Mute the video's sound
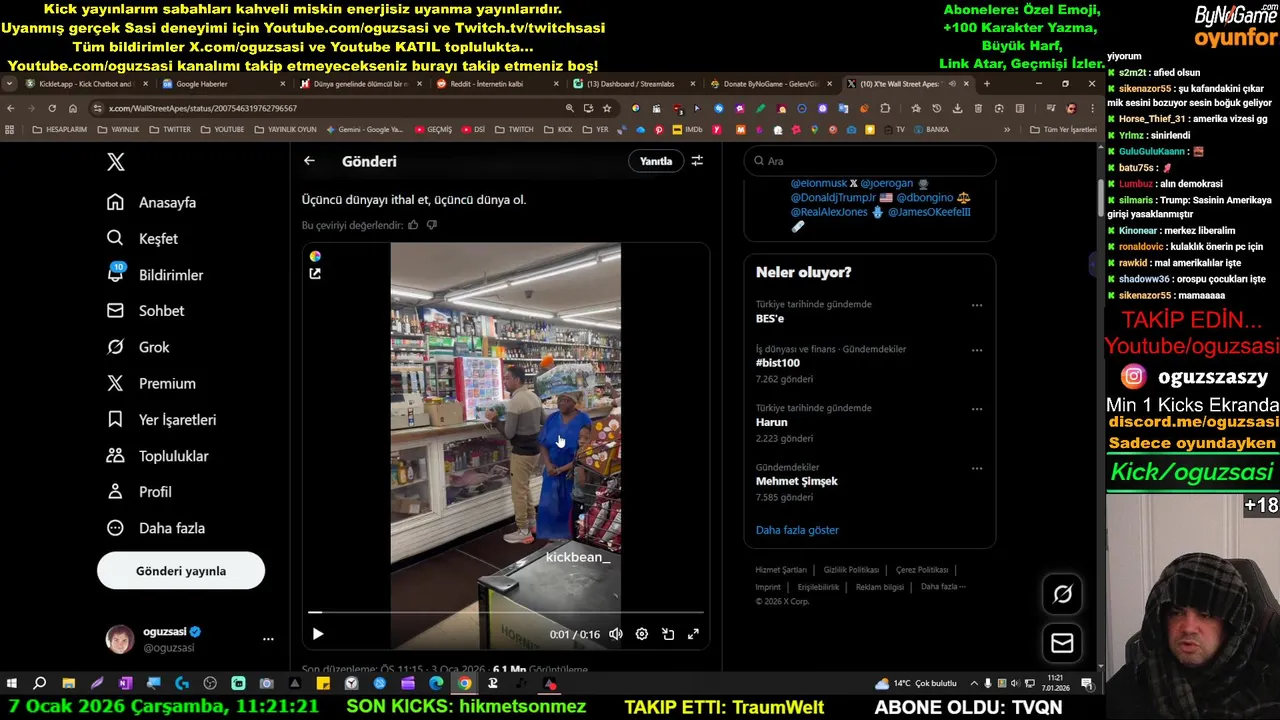The image size is (1280, 720). point(616,634)
